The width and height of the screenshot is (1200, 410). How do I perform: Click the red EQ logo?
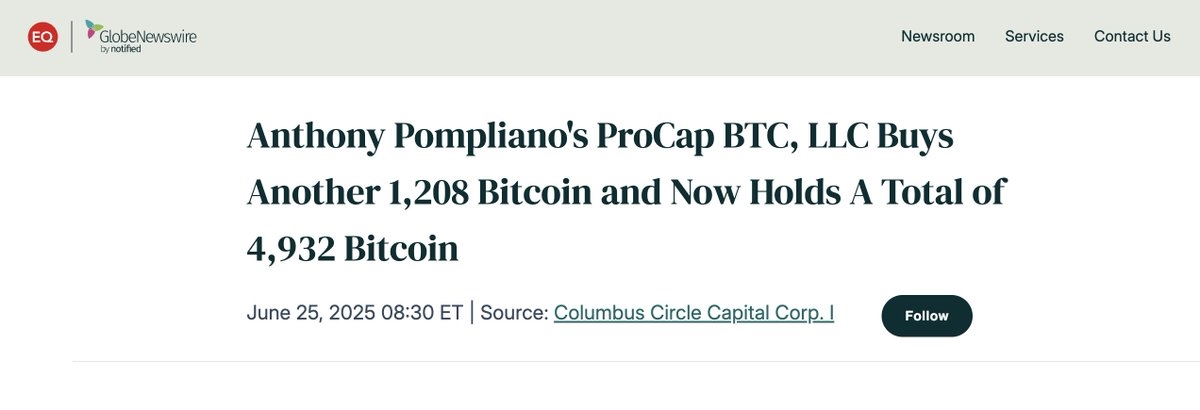click(43, 37)
